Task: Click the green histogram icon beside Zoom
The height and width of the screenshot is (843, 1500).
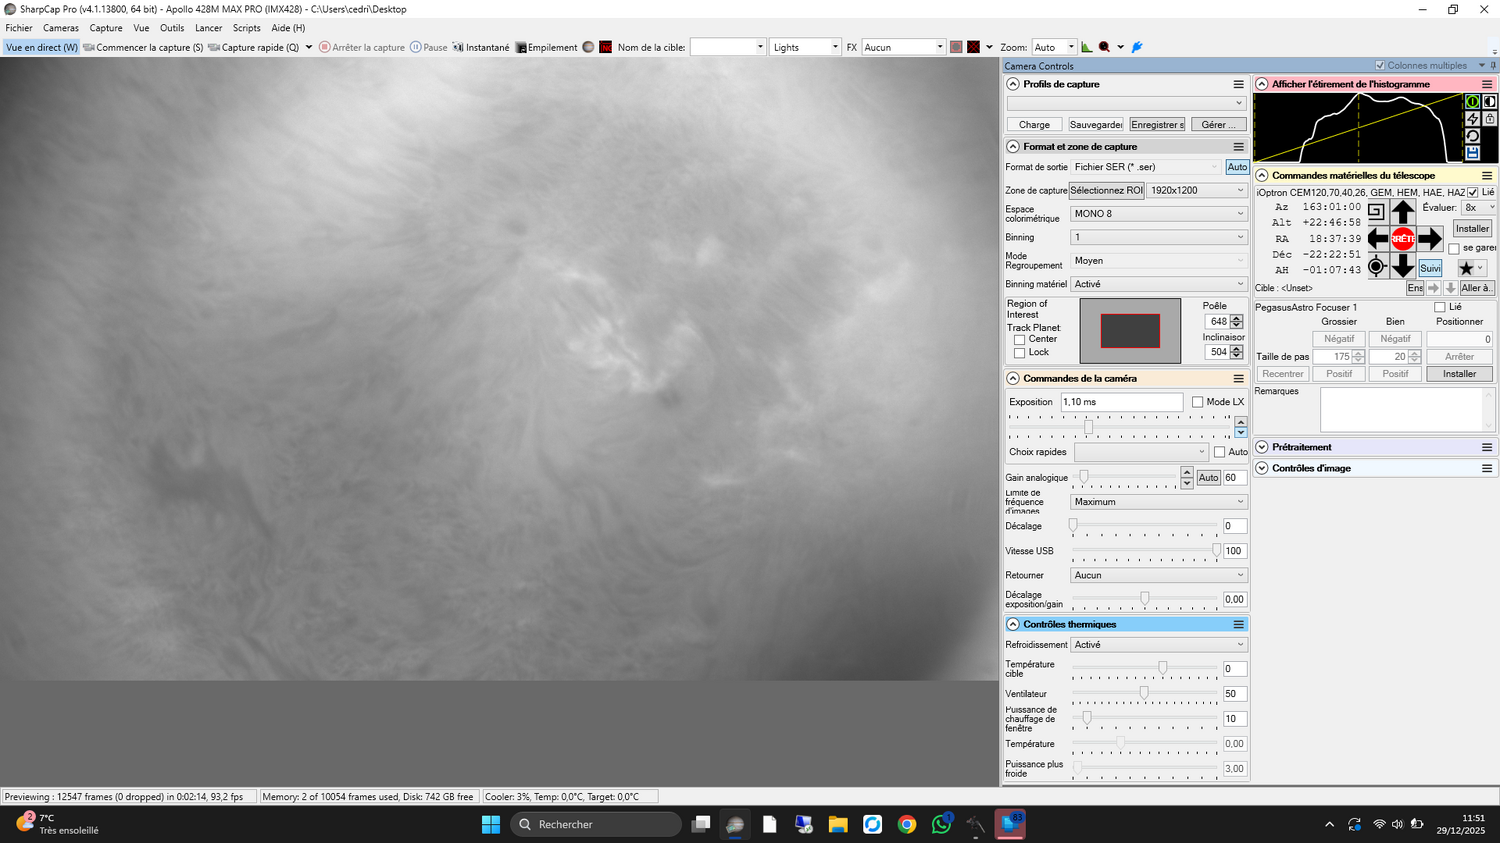Action: (x=1087, y=47)
